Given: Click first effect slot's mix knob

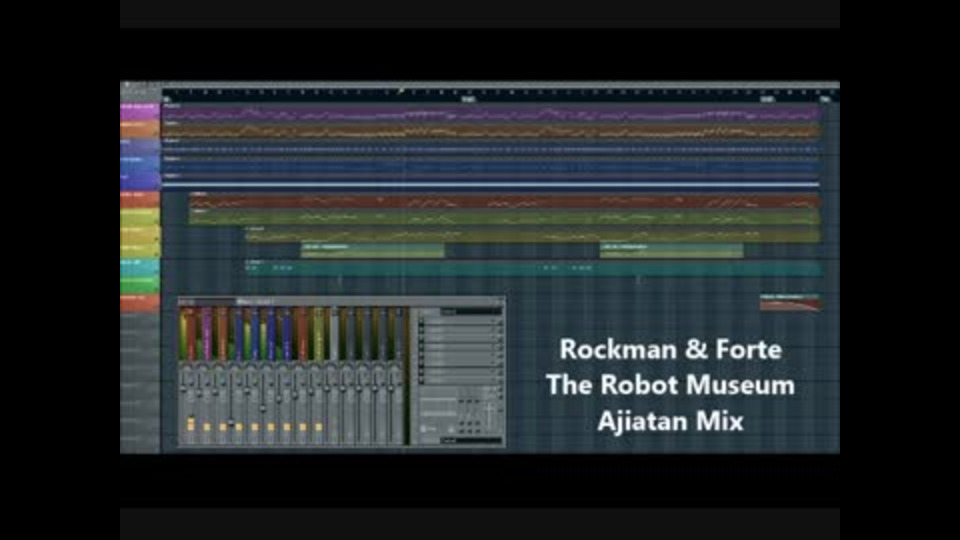Looking at the screenshot, I should click(500, 321).
